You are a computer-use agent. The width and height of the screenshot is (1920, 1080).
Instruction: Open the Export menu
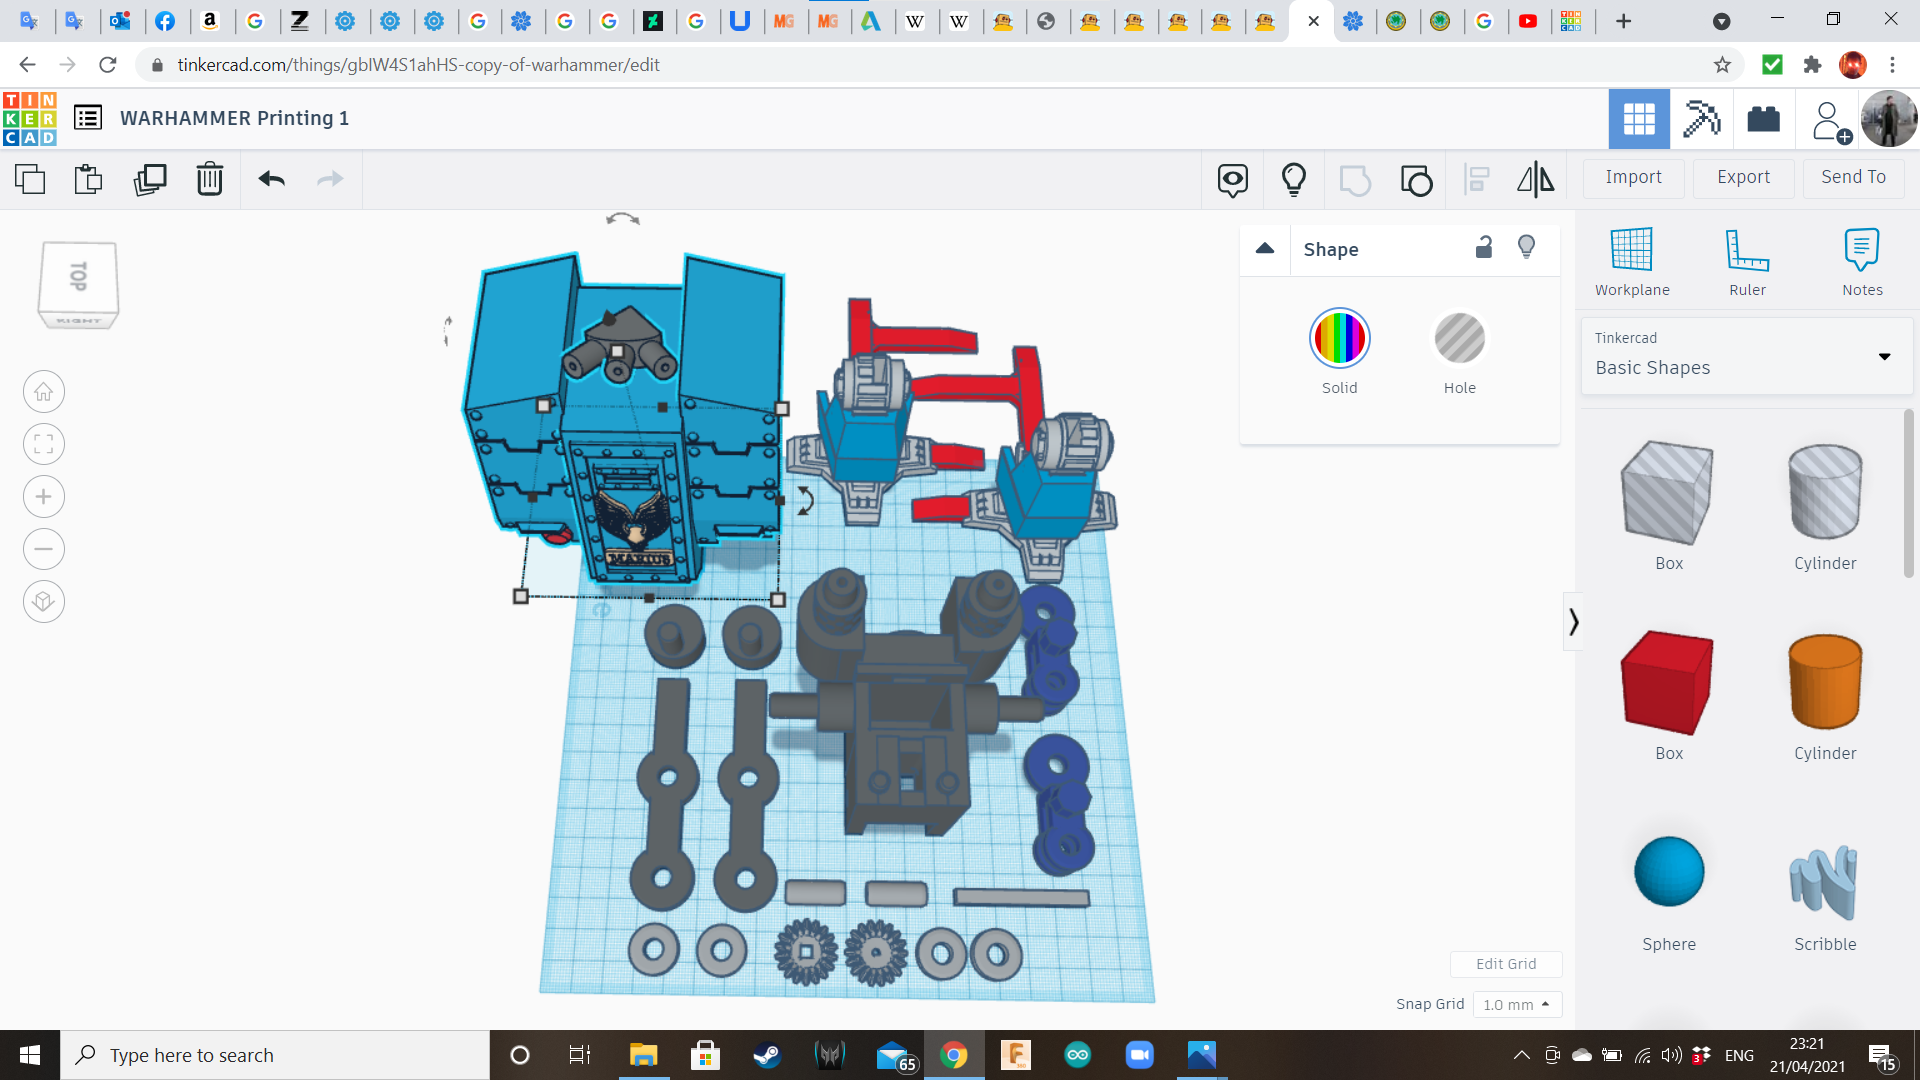tap(1742, 177)
